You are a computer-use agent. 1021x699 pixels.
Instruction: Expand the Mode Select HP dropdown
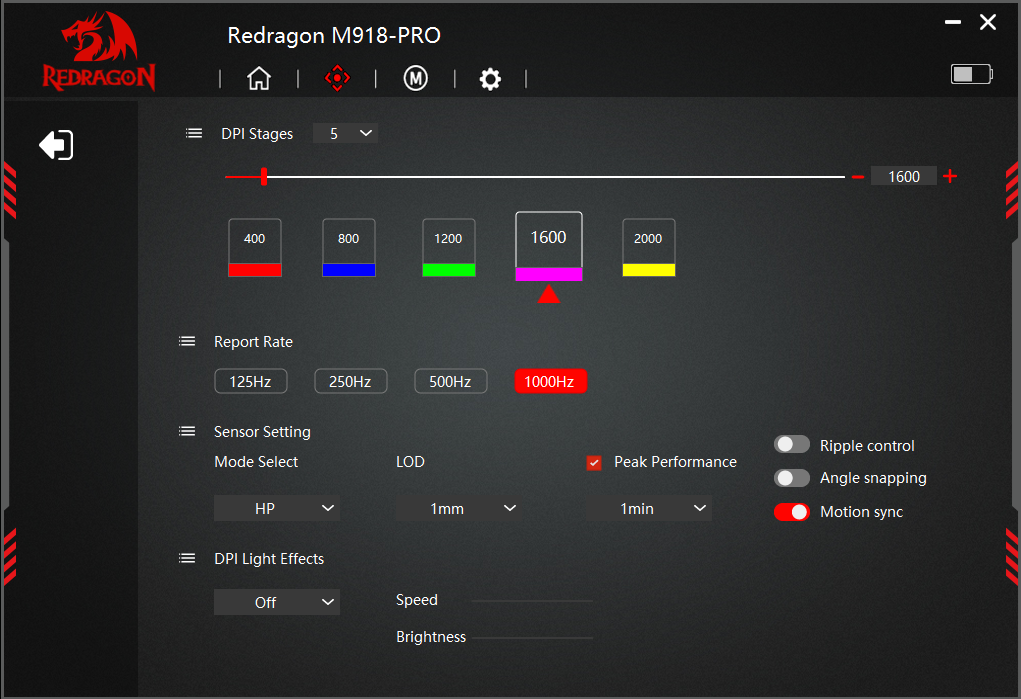277,509
